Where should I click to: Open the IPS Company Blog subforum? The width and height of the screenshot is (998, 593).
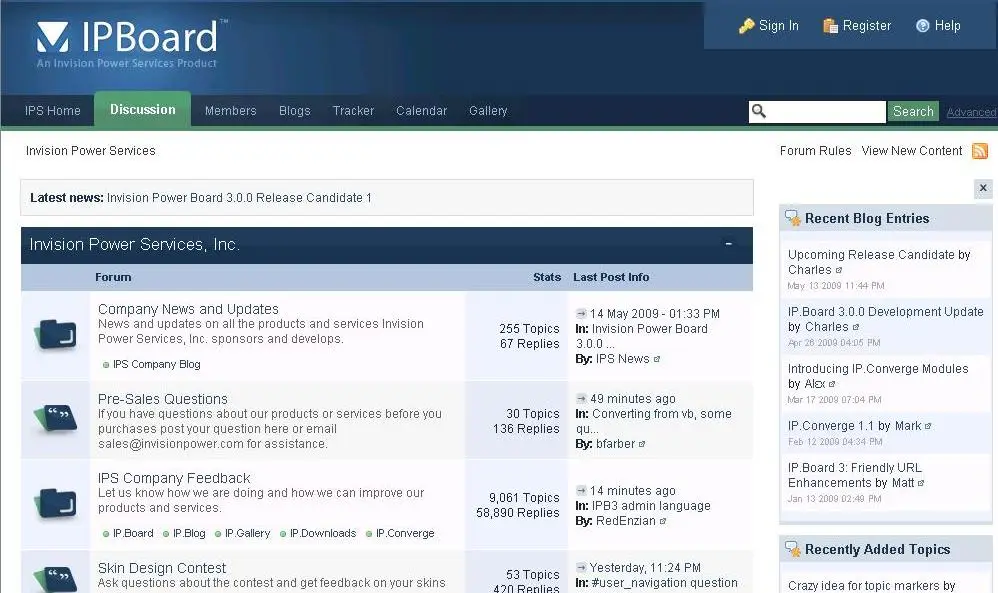157,365
